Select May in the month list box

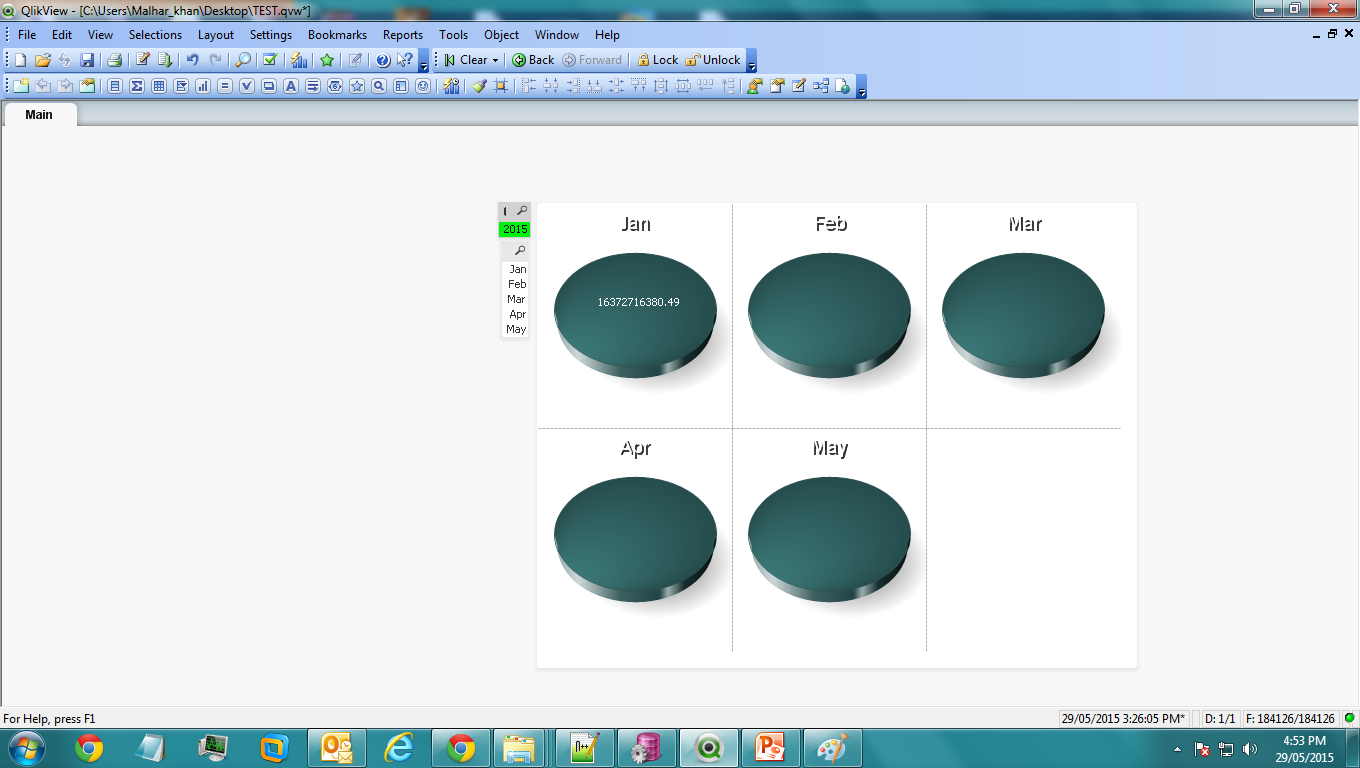coord(516,329)
